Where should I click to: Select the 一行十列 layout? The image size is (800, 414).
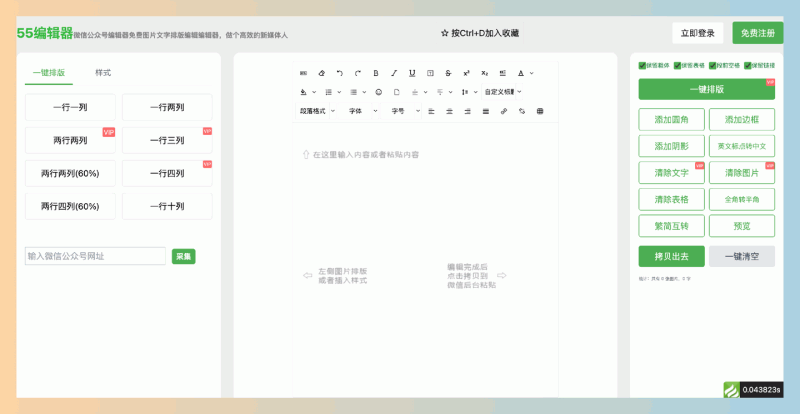pos(167,207)
